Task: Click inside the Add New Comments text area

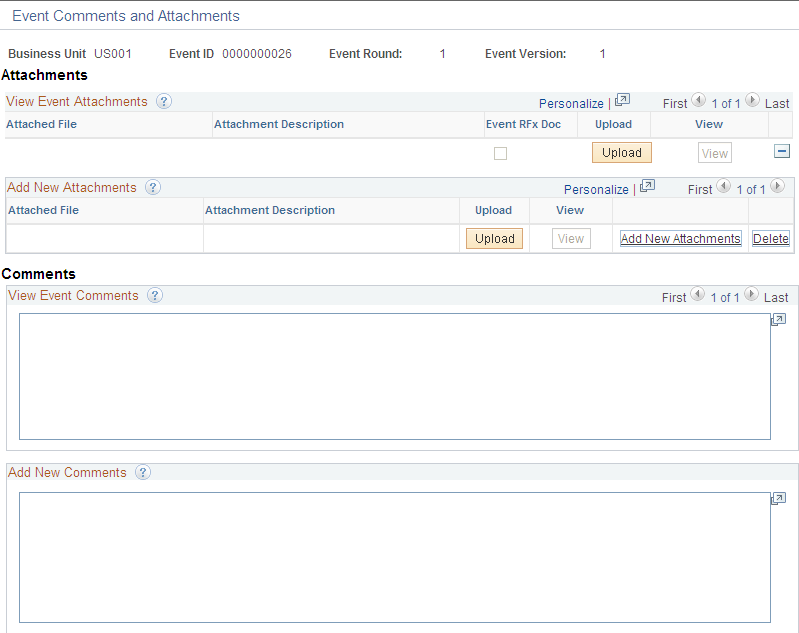Action: [x=395, y=557]
